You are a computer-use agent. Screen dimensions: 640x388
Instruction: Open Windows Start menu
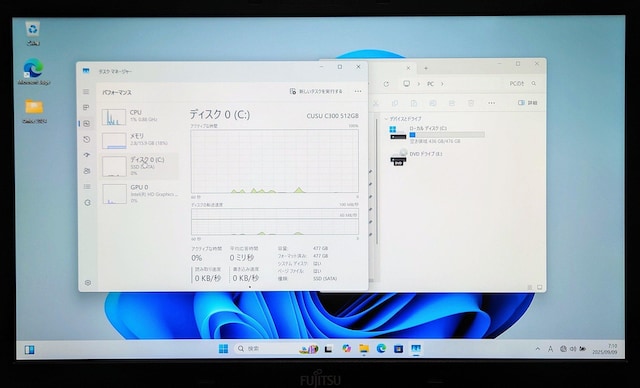(223, 349)
